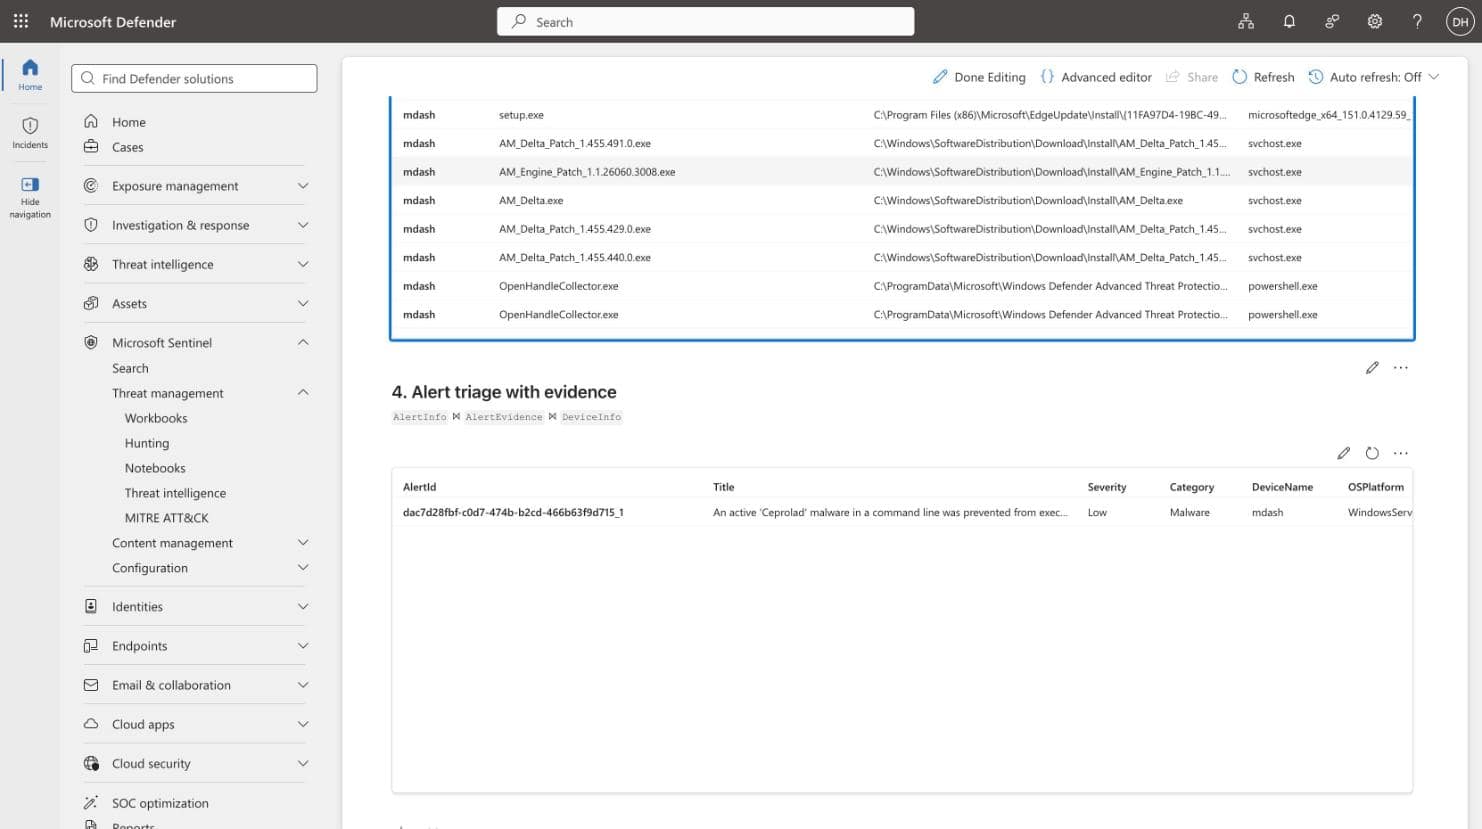Open the community people icon in header

(x=1332, y=21)
